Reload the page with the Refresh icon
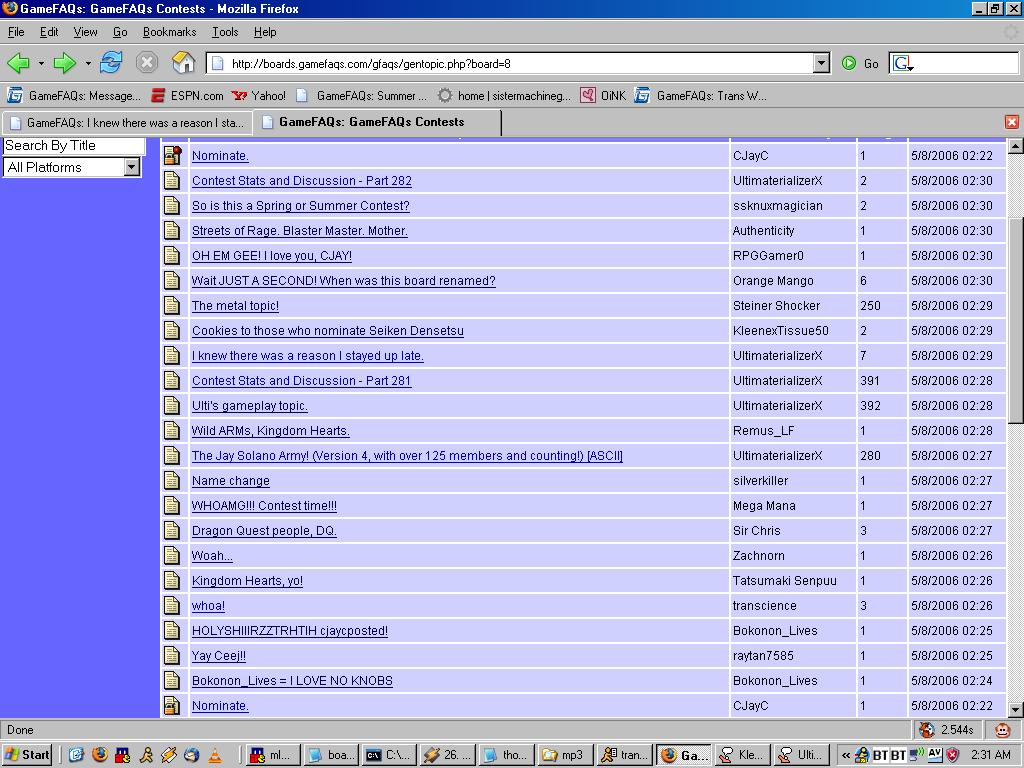The height and width of the screenshot is (768, 1024). (x=111, y=63)
